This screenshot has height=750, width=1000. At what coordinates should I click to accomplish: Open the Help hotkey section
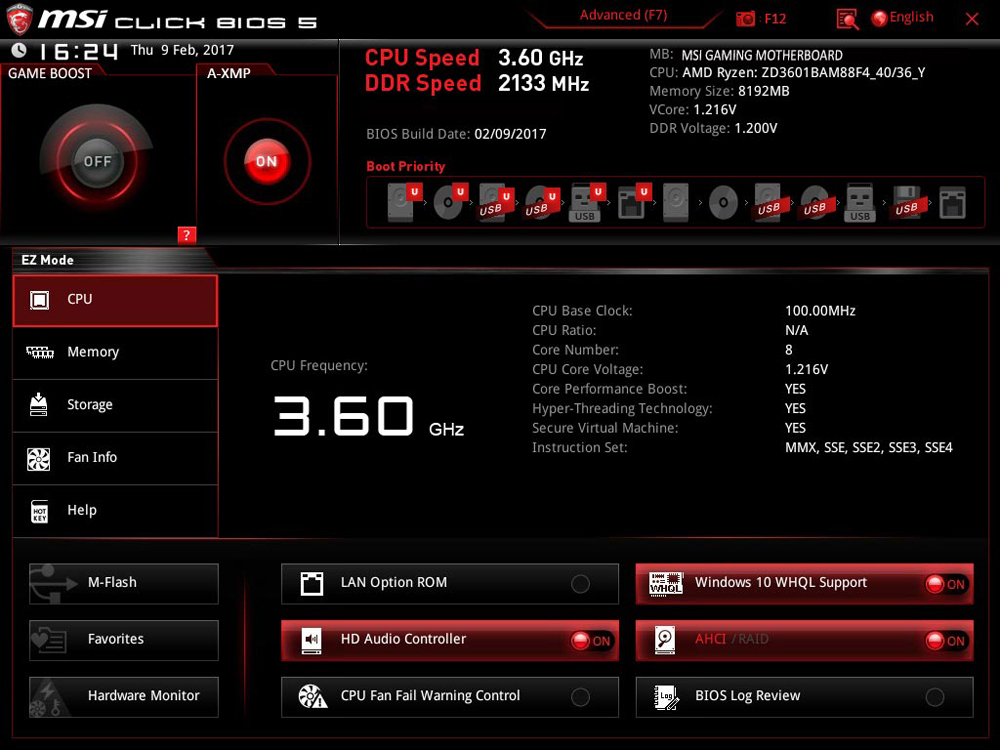(115, 511)
